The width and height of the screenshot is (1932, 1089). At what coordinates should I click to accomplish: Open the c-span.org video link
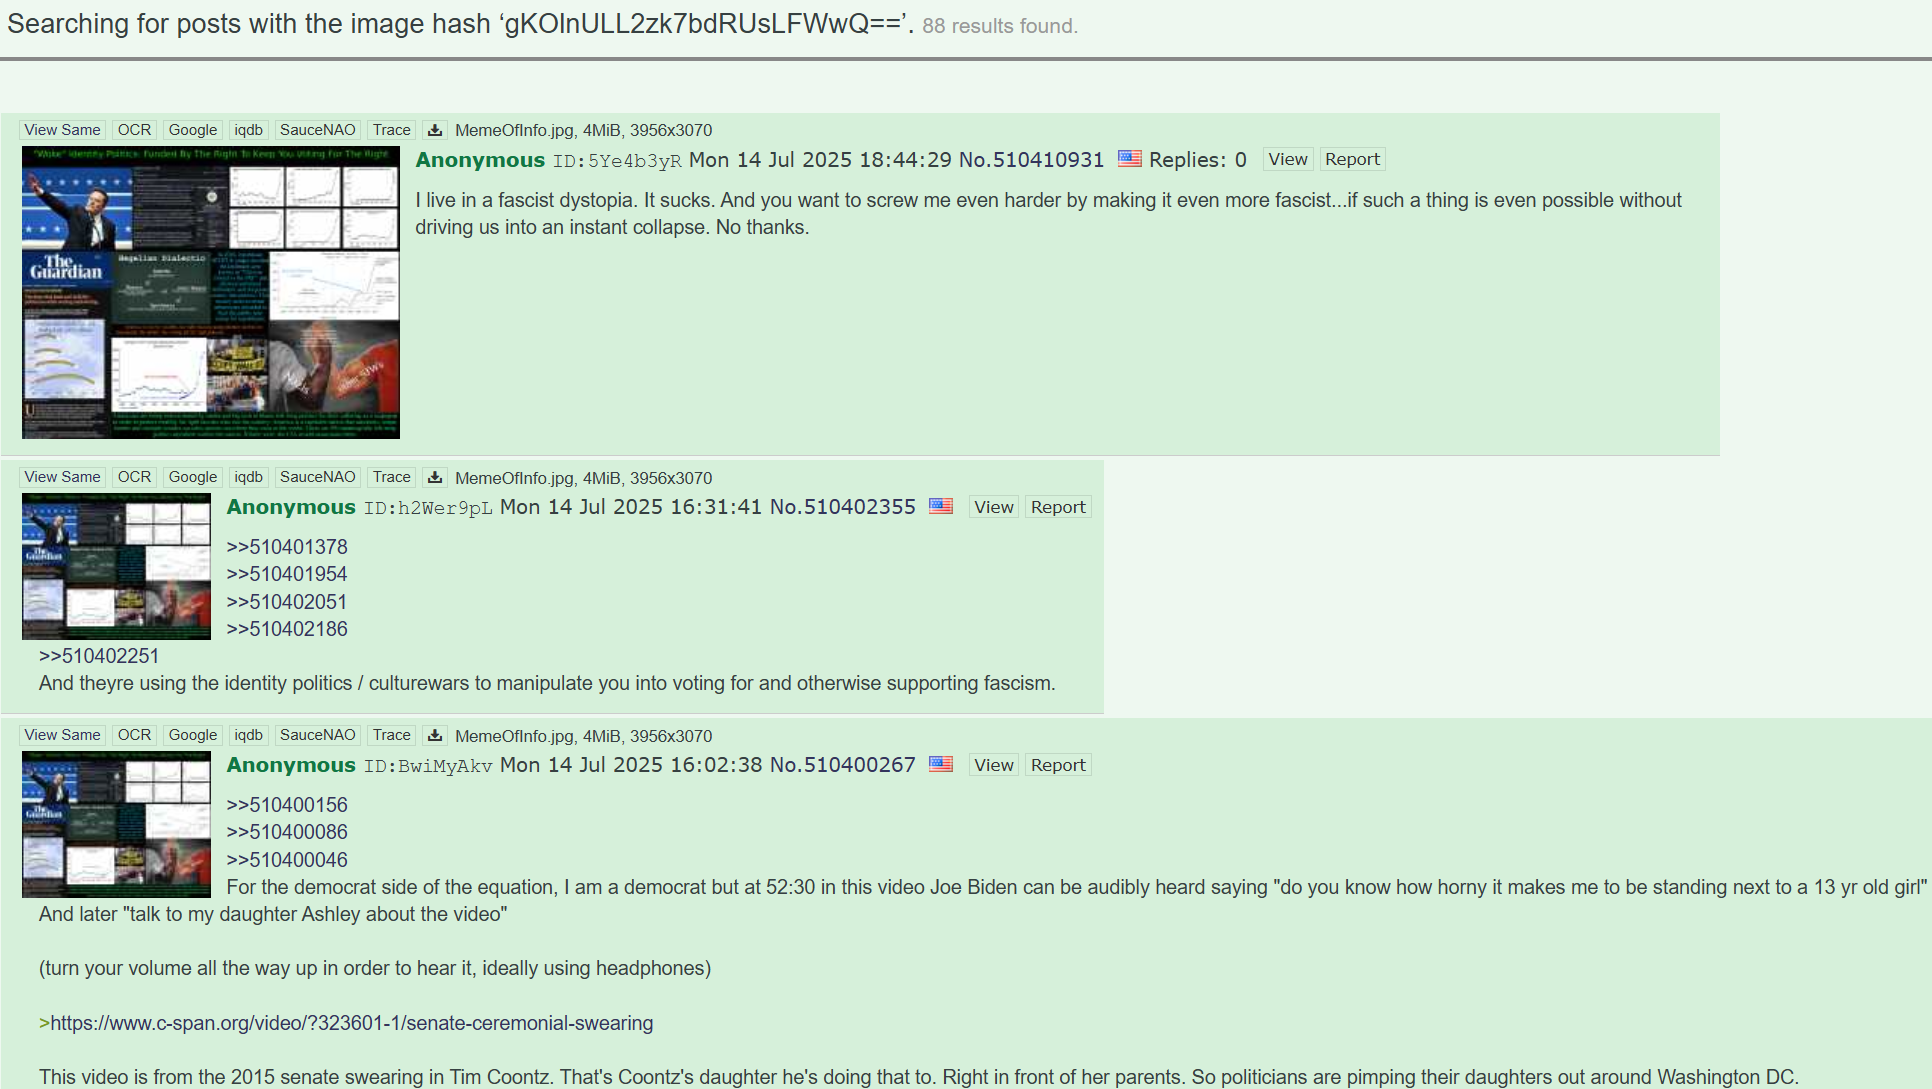(x=352, y=1023)
